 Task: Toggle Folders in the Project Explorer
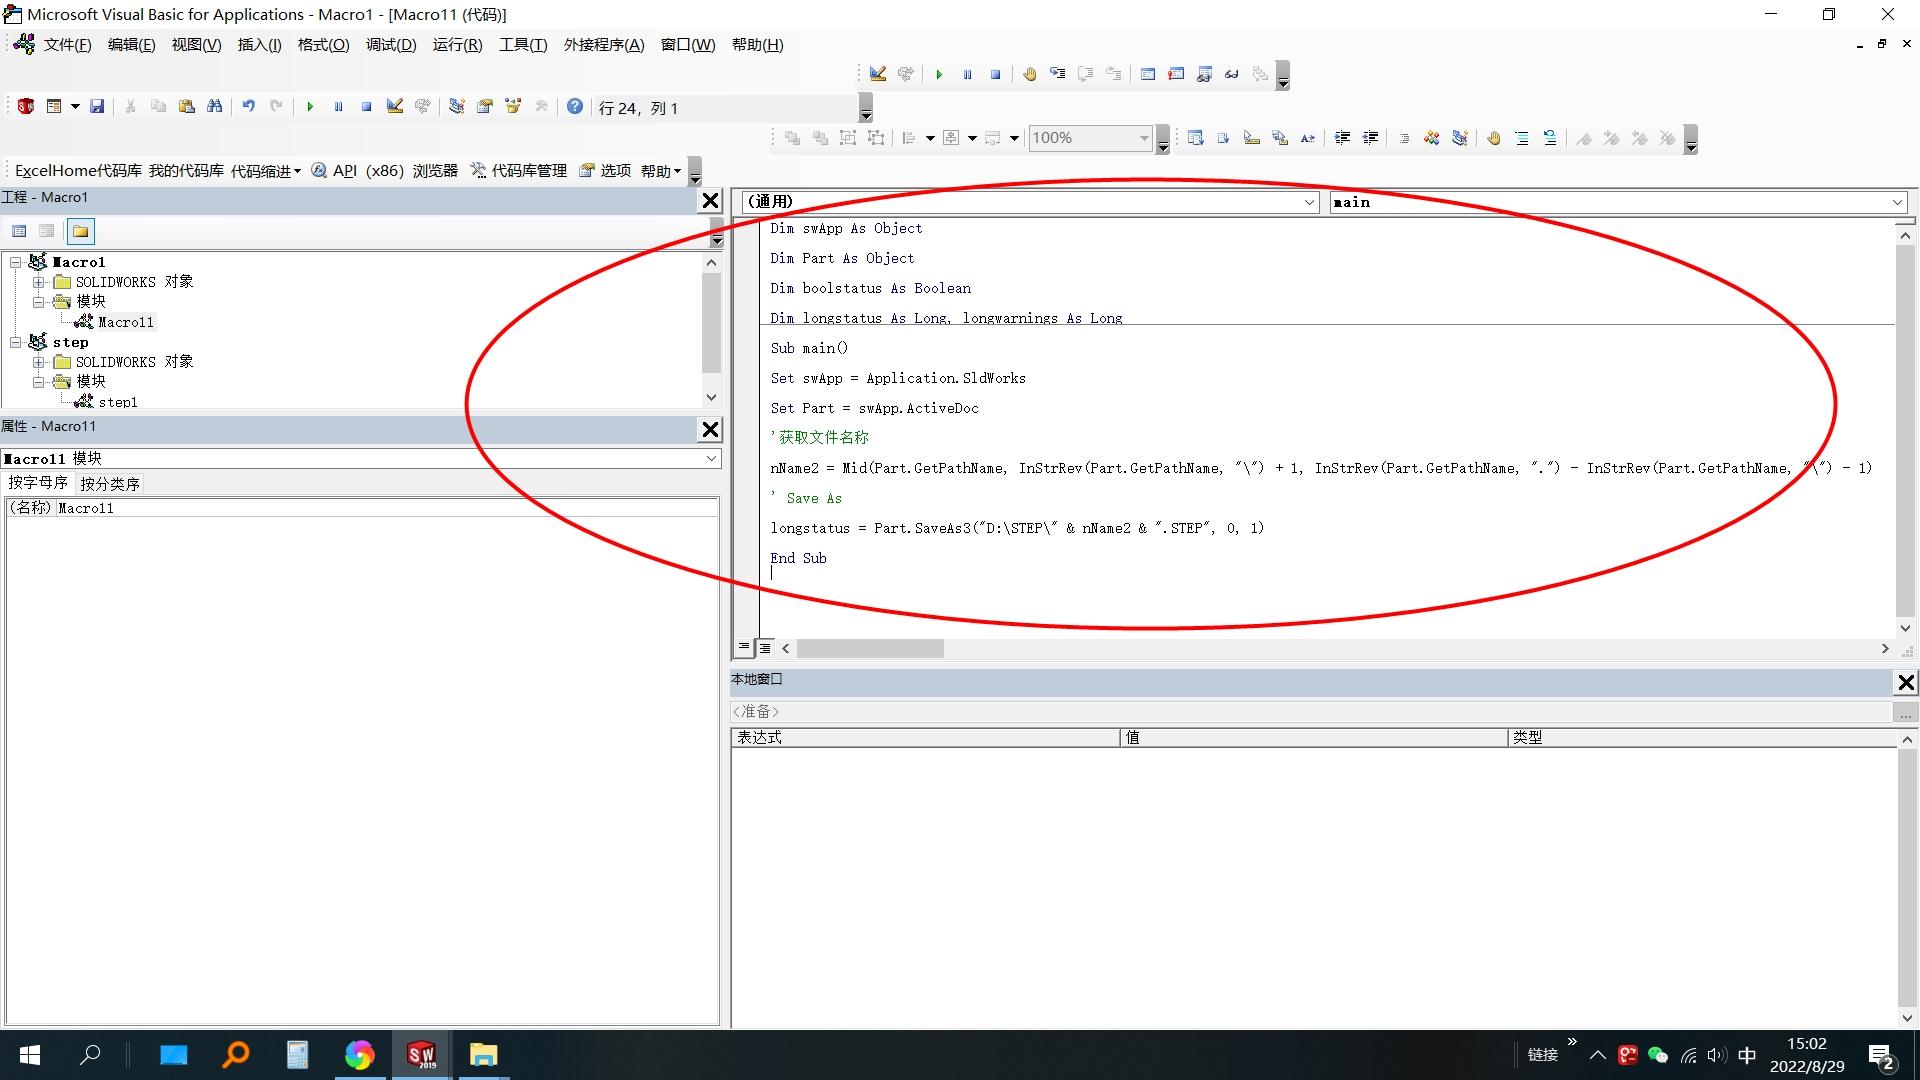[80, 231]
